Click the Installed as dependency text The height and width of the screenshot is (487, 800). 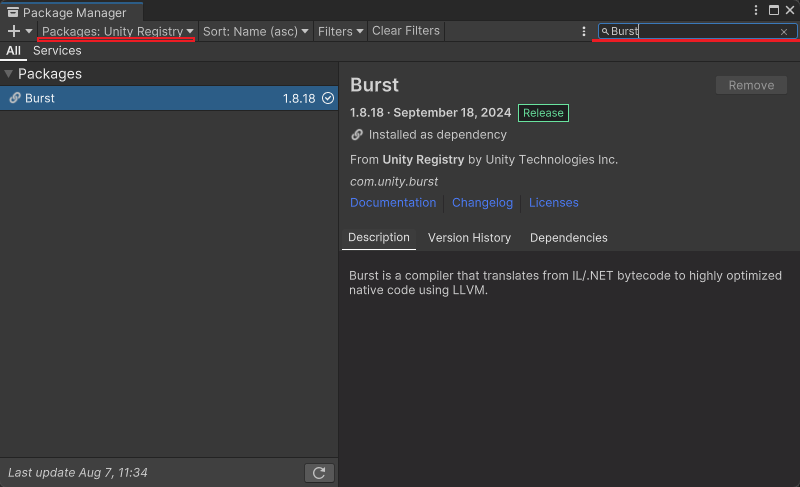coord(438,135)
